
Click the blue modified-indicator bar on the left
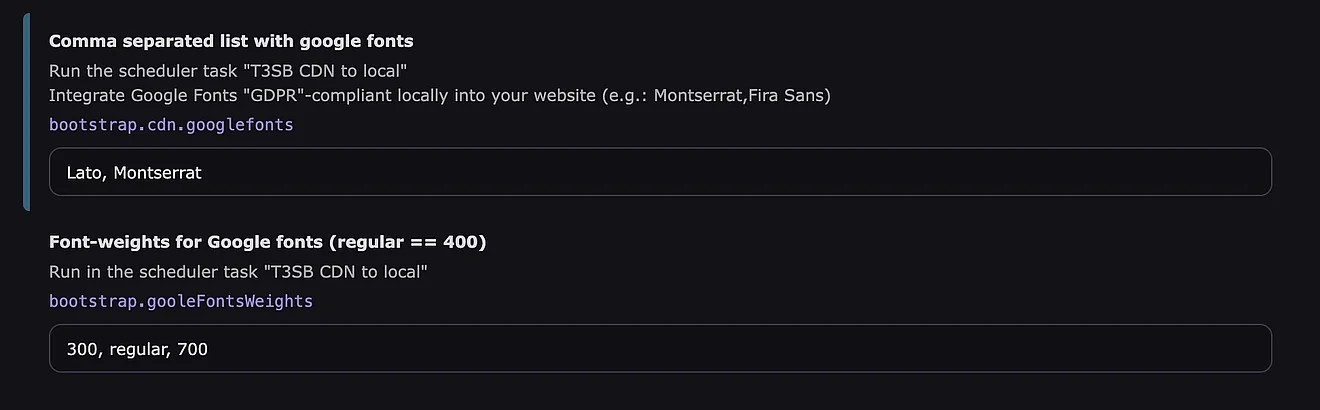tap(27, 112)
